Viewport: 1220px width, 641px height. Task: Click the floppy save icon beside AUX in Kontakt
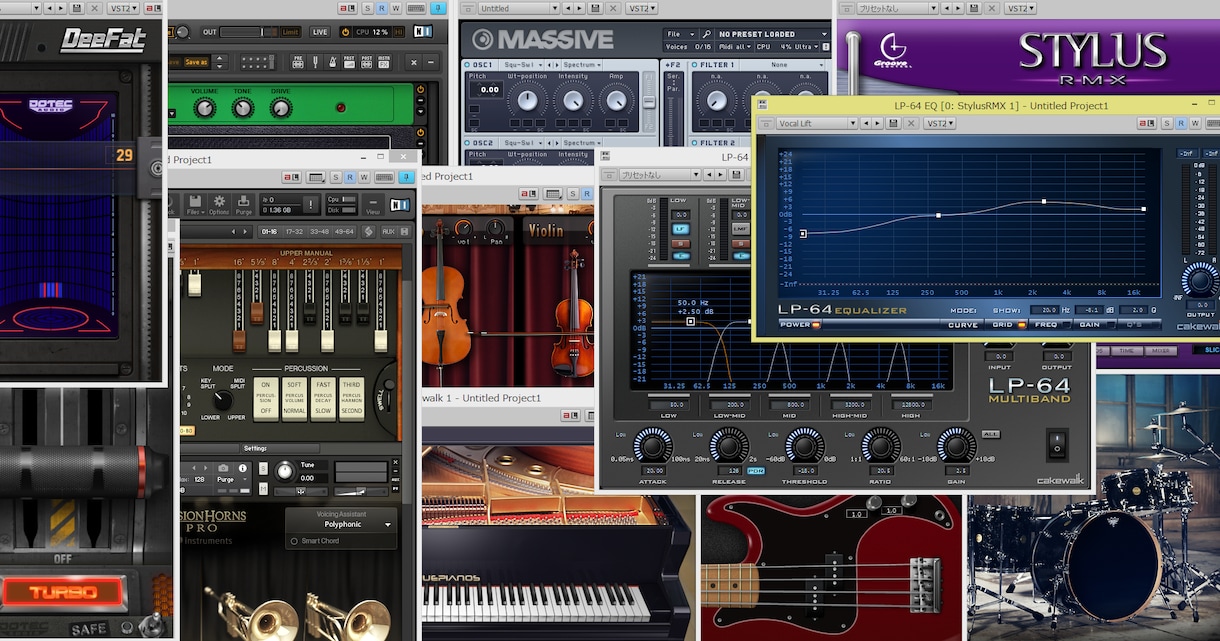[x=404, y=232]
